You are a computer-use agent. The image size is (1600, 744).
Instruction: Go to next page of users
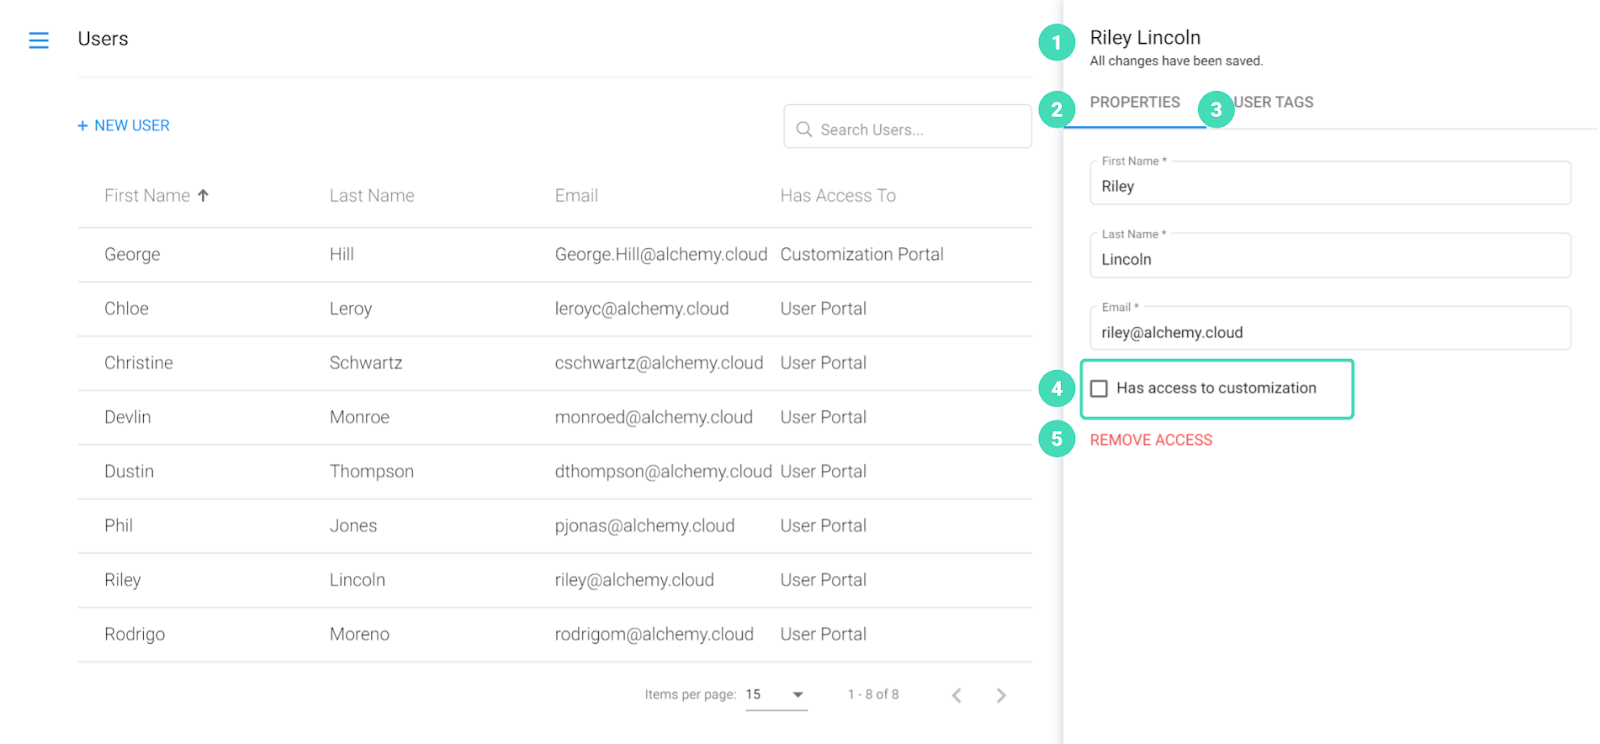(x=1001, y=695)
